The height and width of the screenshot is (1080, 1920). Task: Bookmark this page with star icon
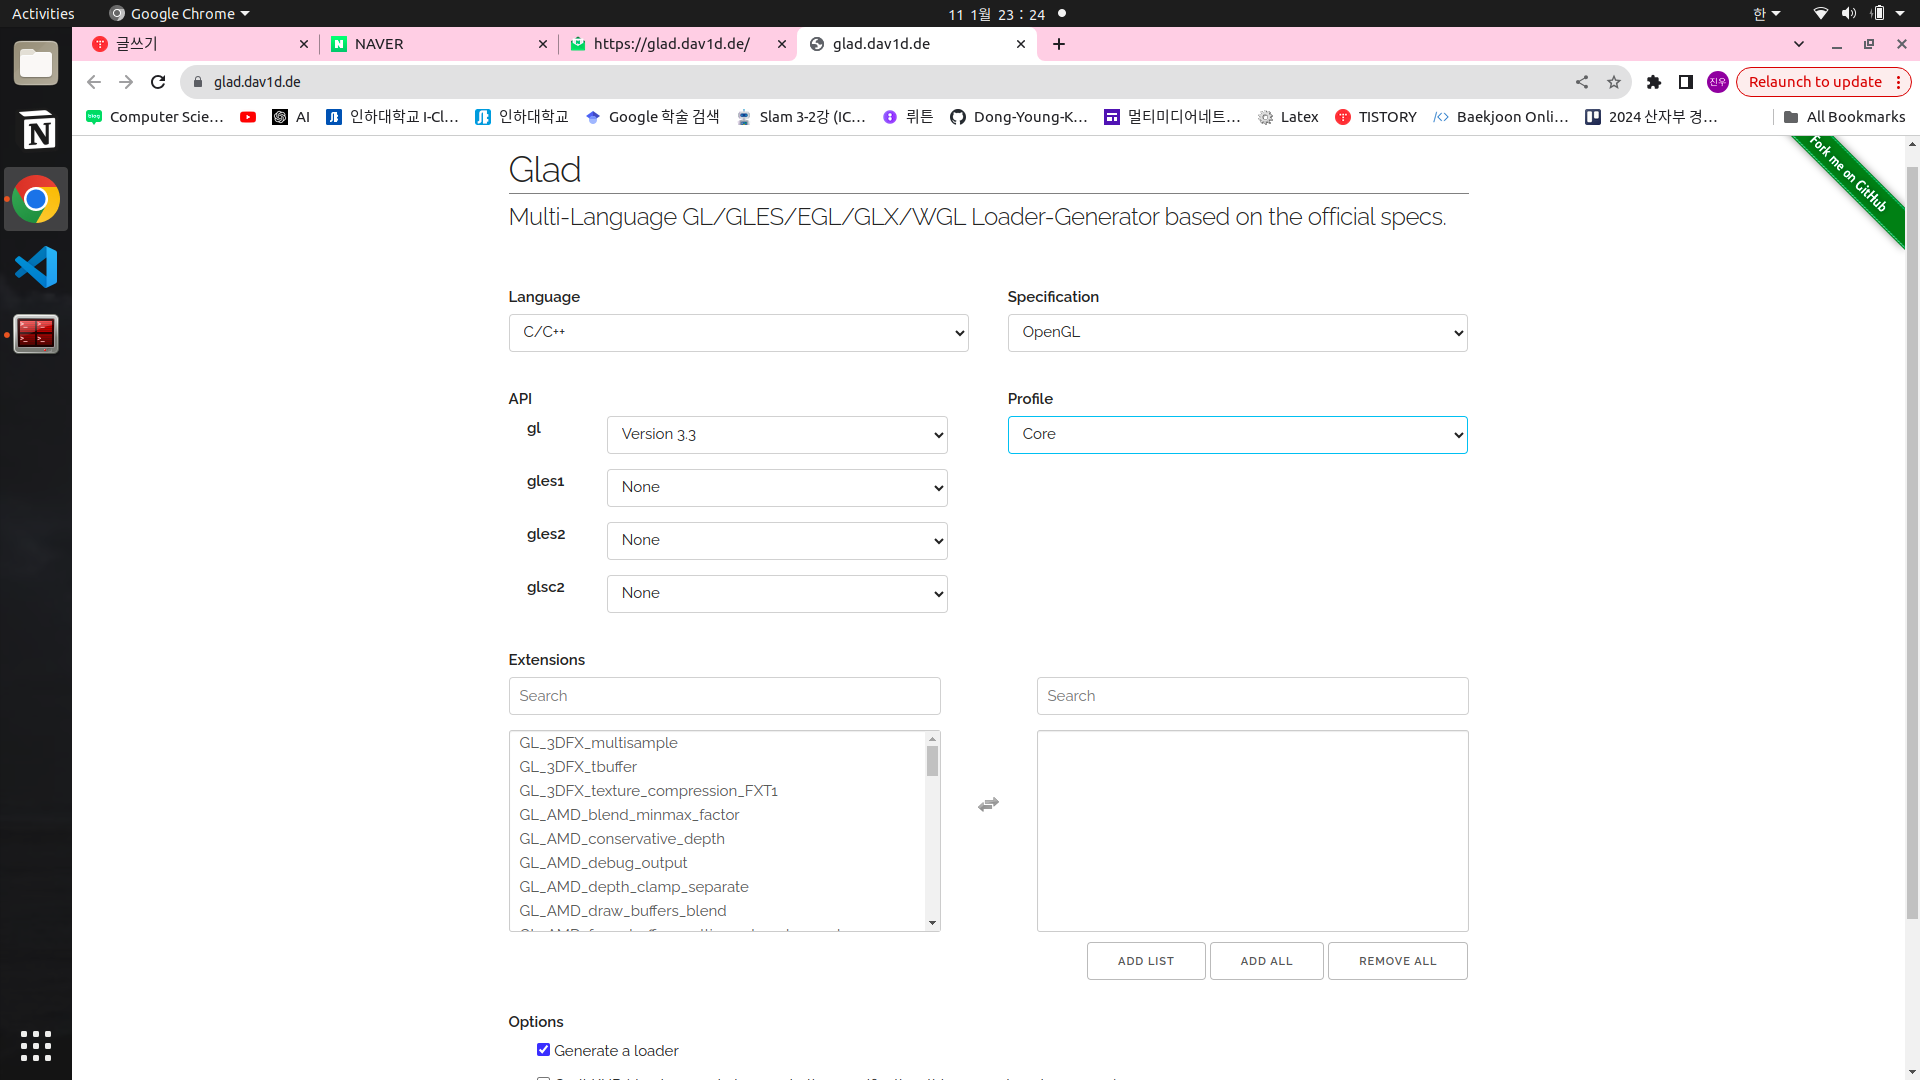(x=1614, y=82)
